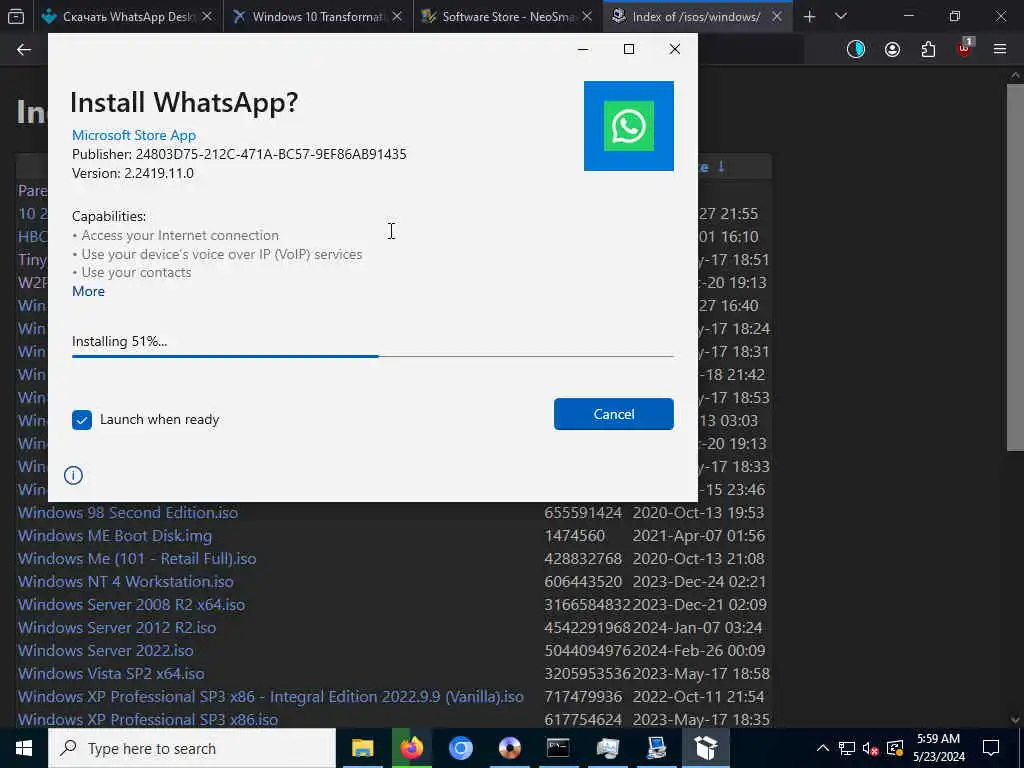Open new tab with plus button
The height and width of the screenshot is (768, 1024).
point(809,16)
